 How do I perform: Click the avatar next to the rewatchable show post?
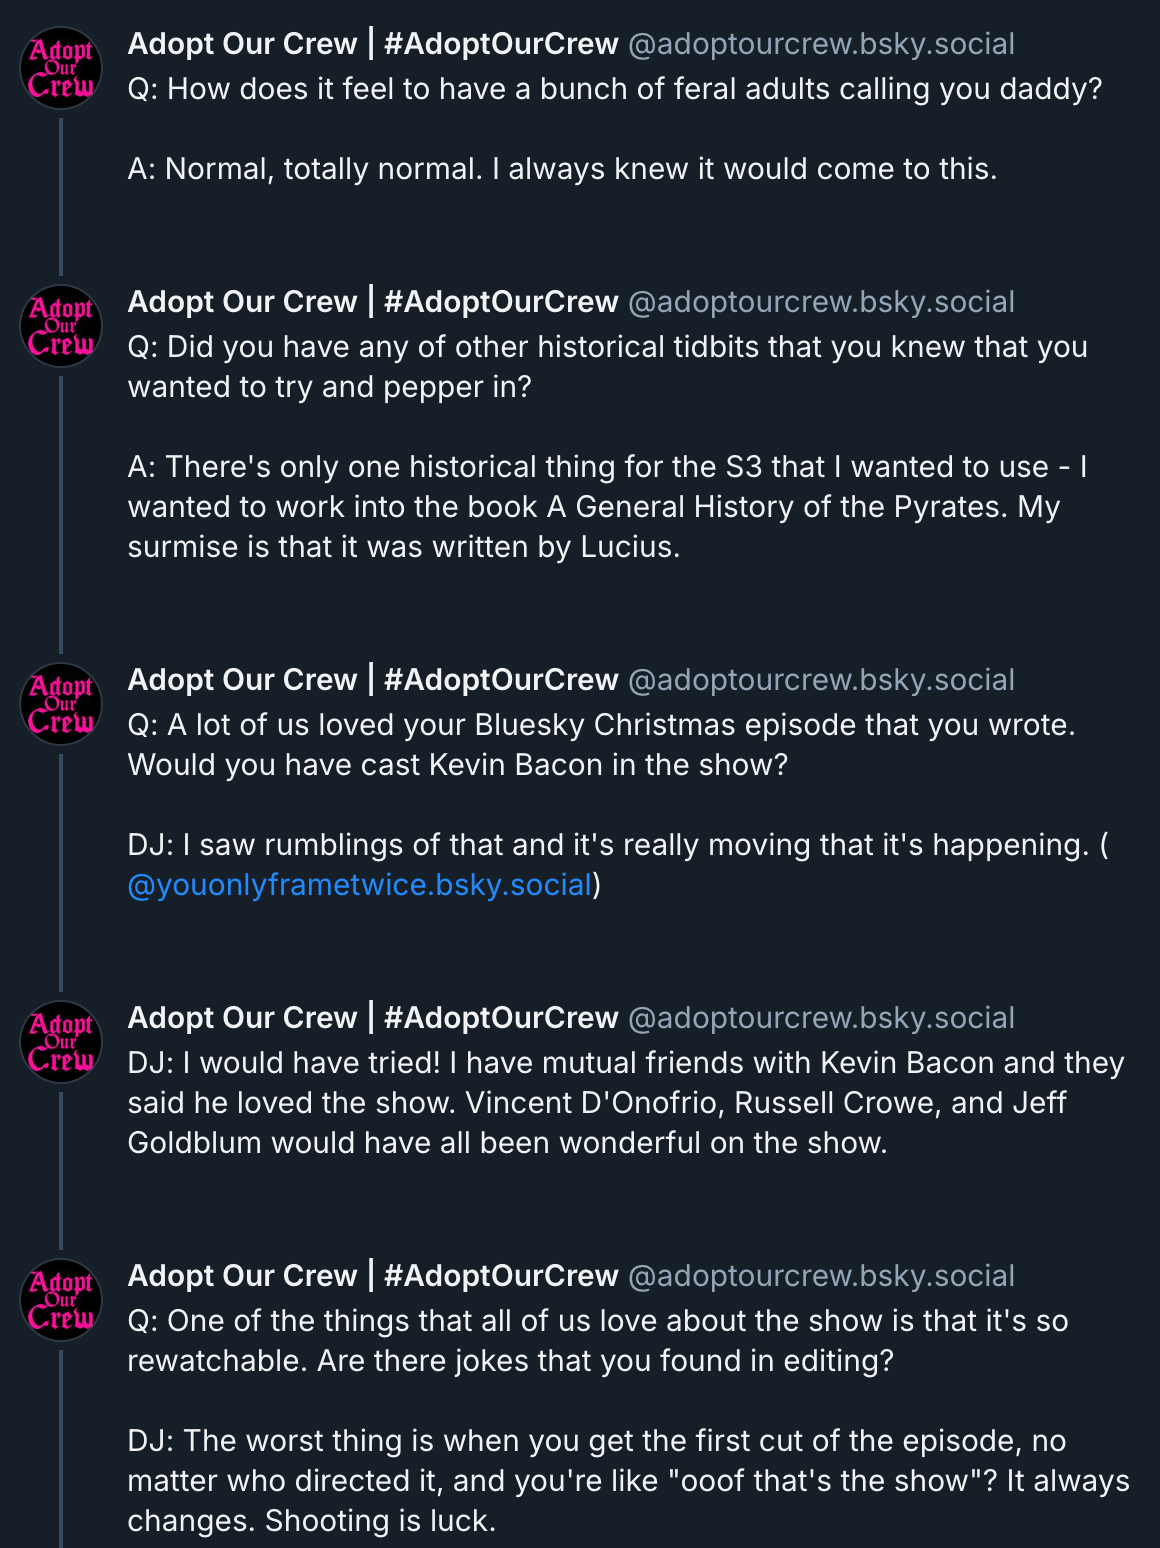click(x=61, y=1300)
